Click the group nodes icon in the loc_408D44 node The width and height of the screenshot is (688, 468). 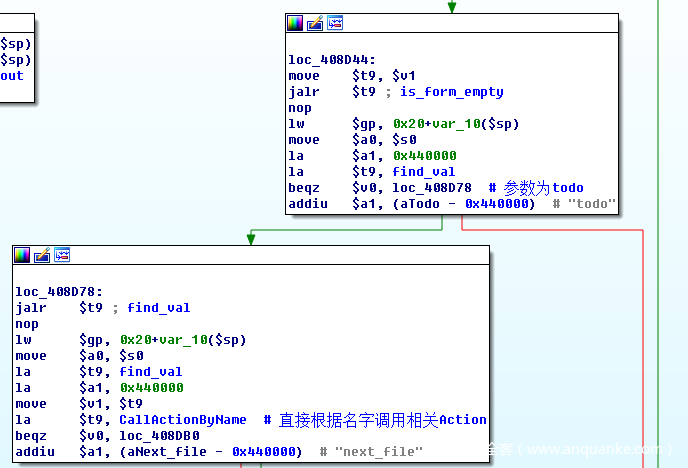(x=335, y=23)
